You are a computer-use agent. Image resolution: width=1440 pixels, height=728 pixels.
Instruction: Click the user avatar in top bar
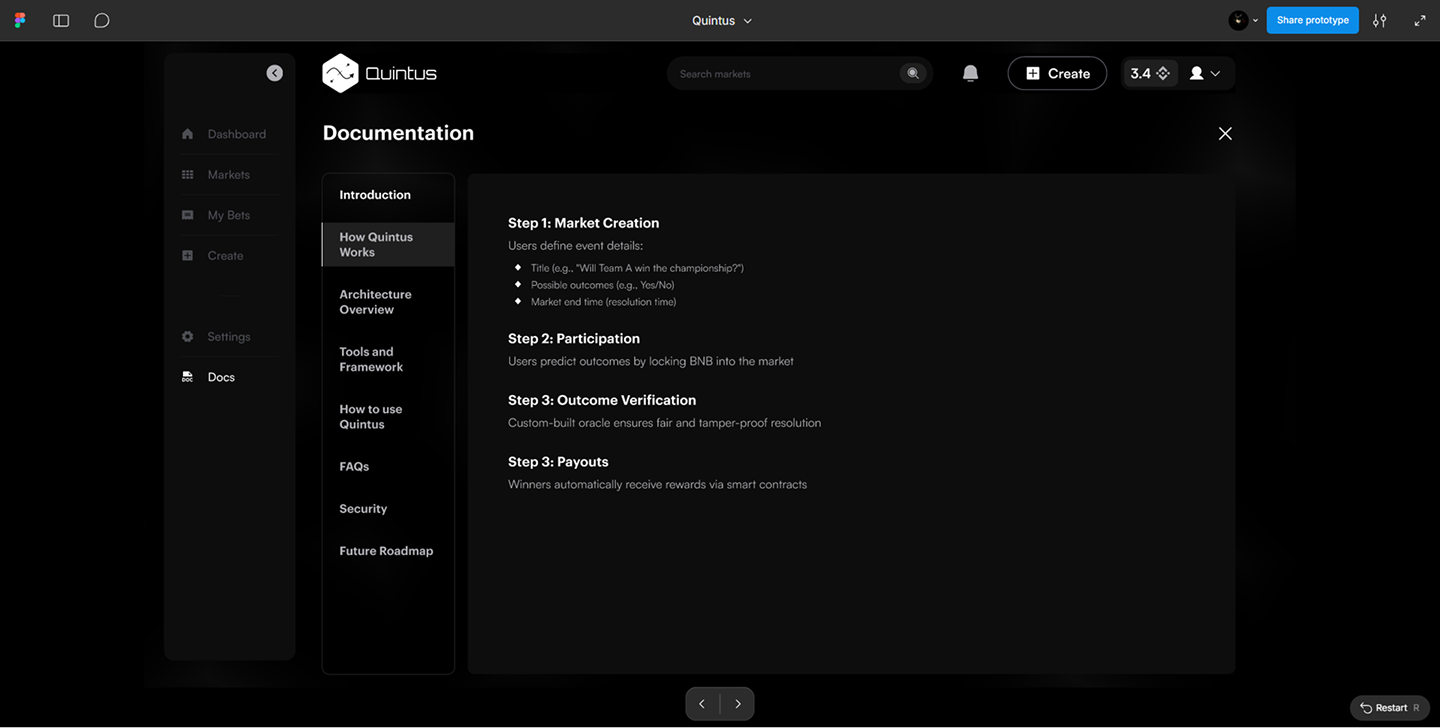pos(1238,20)
